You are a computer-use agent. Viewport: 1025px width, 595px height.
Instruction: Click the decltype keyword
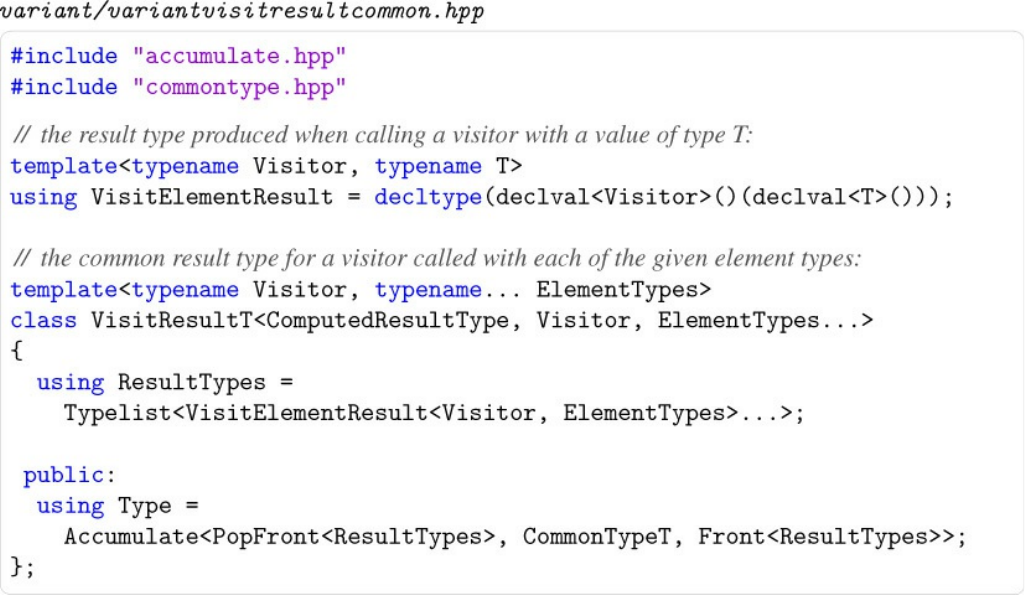(428, 197)
